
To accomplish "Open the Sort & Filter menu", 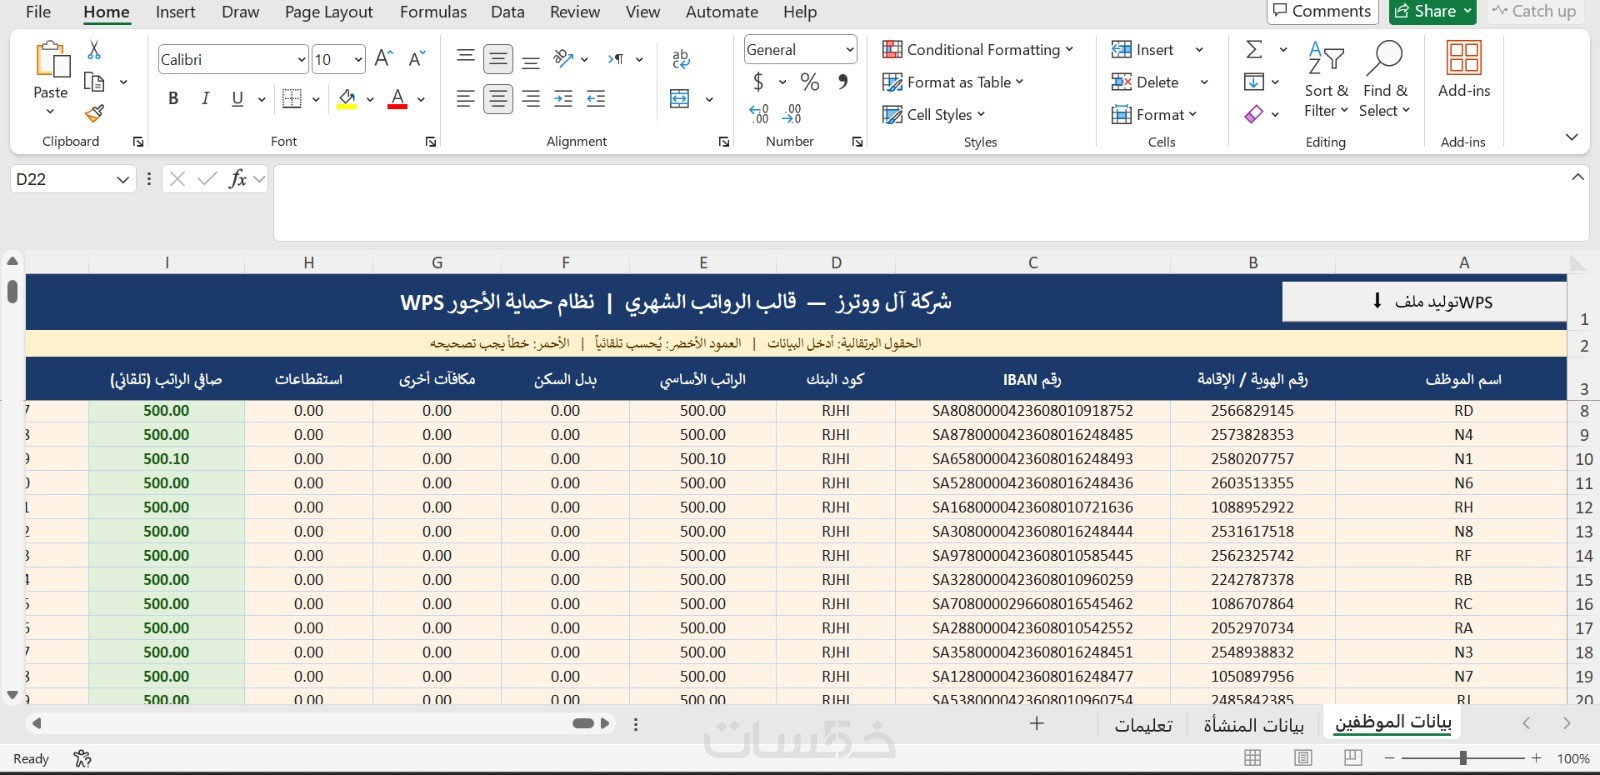I will click(x=1326, y=80).
